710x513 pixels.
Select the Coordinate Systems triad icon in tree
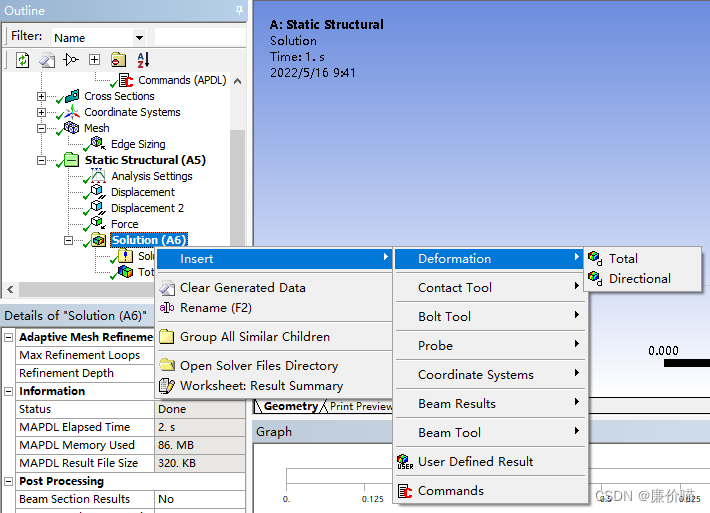72,112
